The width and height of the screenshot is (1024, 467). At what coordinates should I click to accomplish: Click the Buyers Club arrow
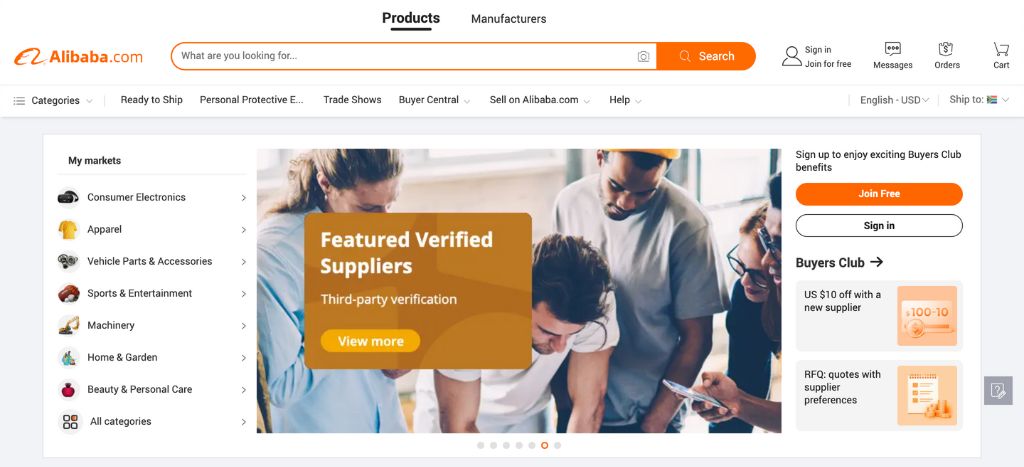[x=876, y=262]
